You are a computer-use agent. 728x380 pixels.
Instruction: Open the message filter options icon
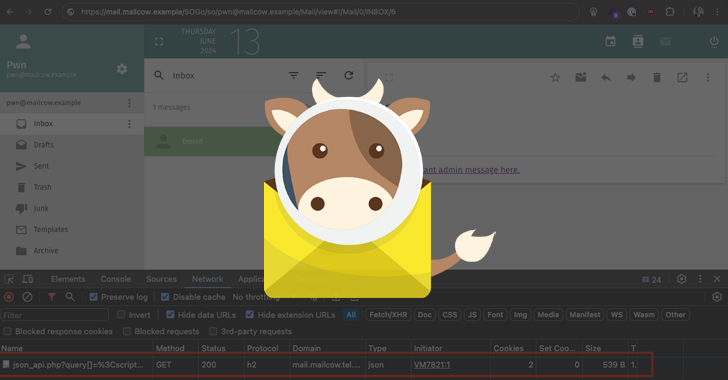coord(293,75)
